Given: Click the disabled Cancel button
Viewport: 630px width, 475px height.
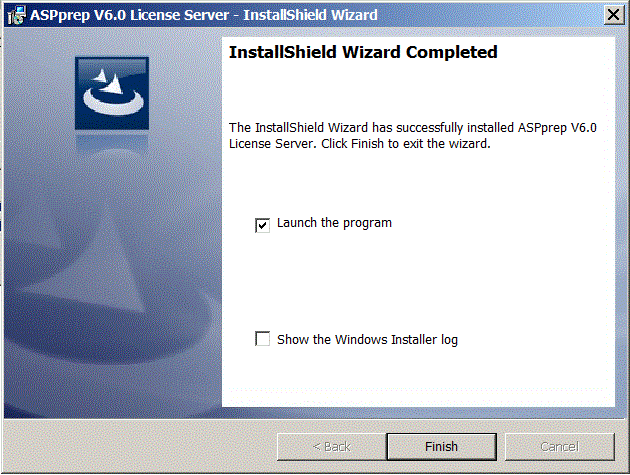Looking at the screenshot, I should click(560, 446).
